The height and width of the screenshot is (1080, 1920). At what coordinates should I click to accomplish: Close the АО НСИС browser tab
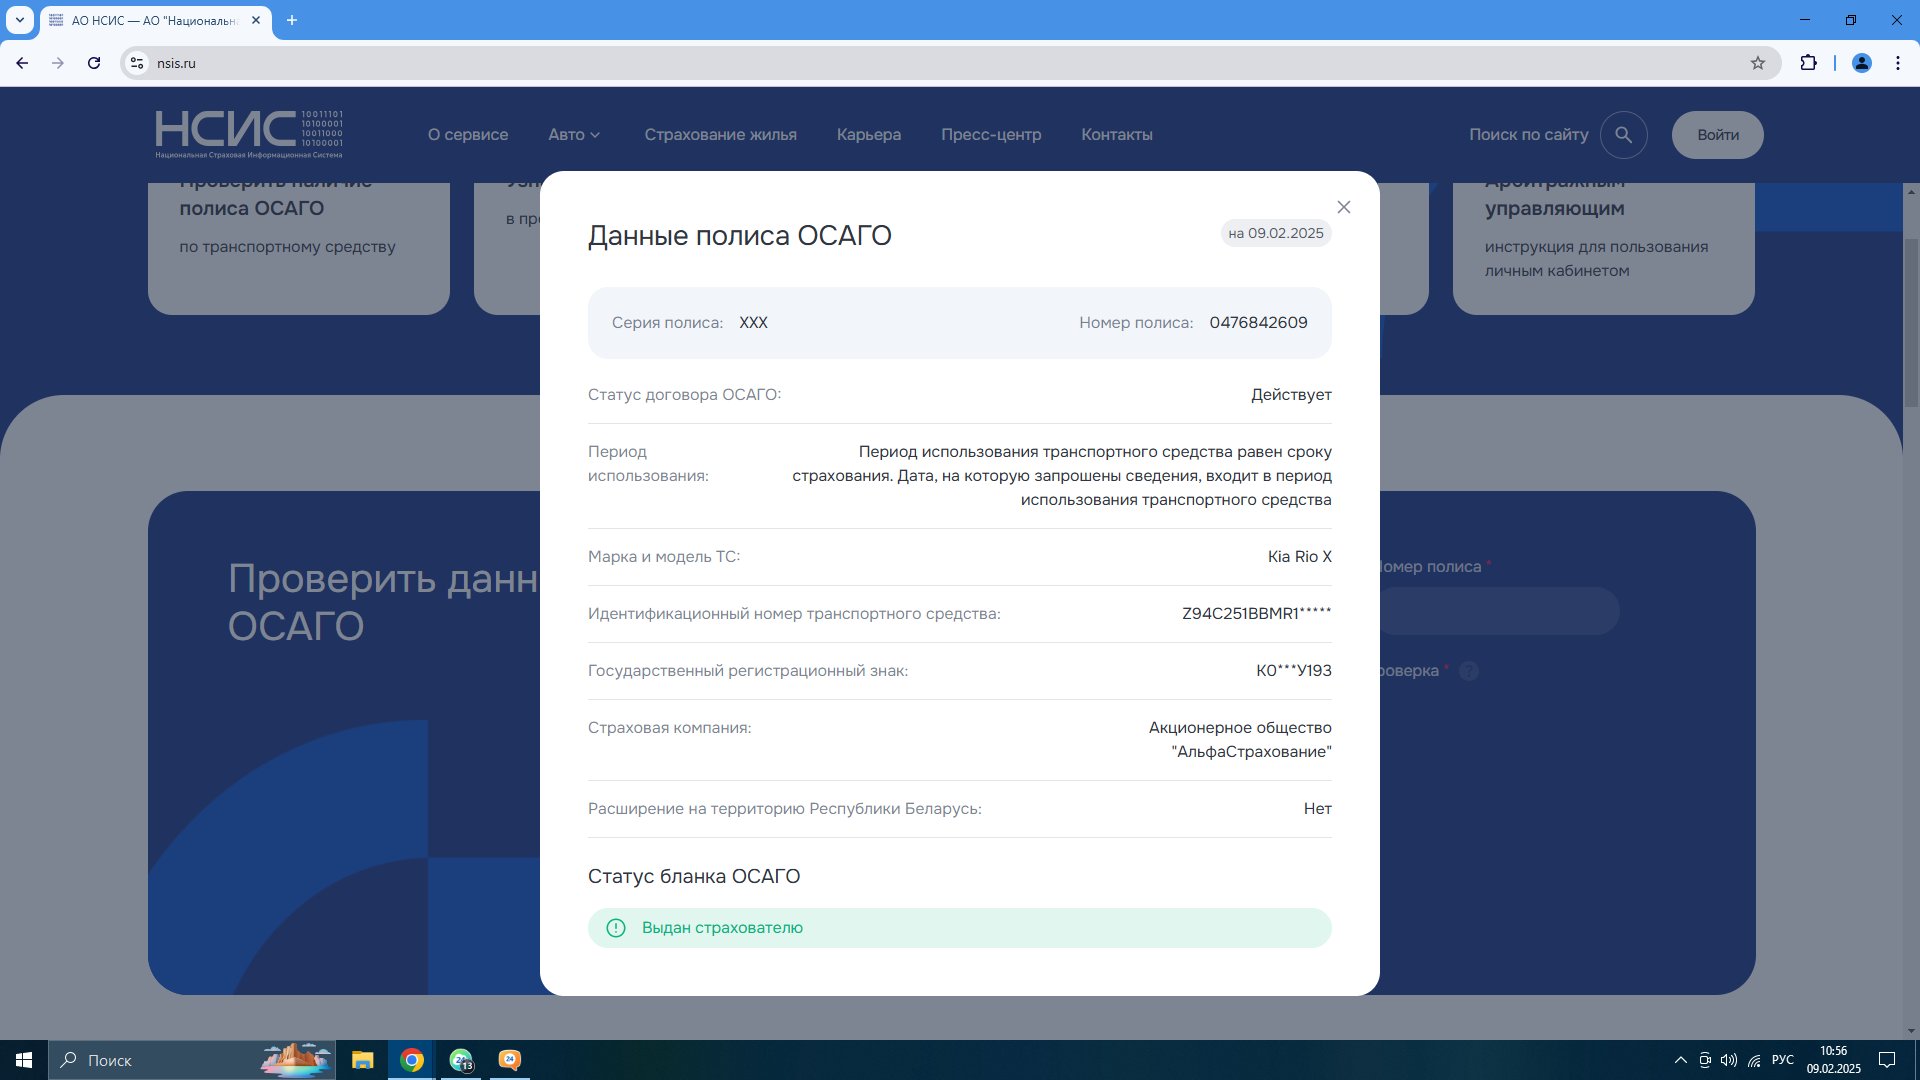click(256, 20)
